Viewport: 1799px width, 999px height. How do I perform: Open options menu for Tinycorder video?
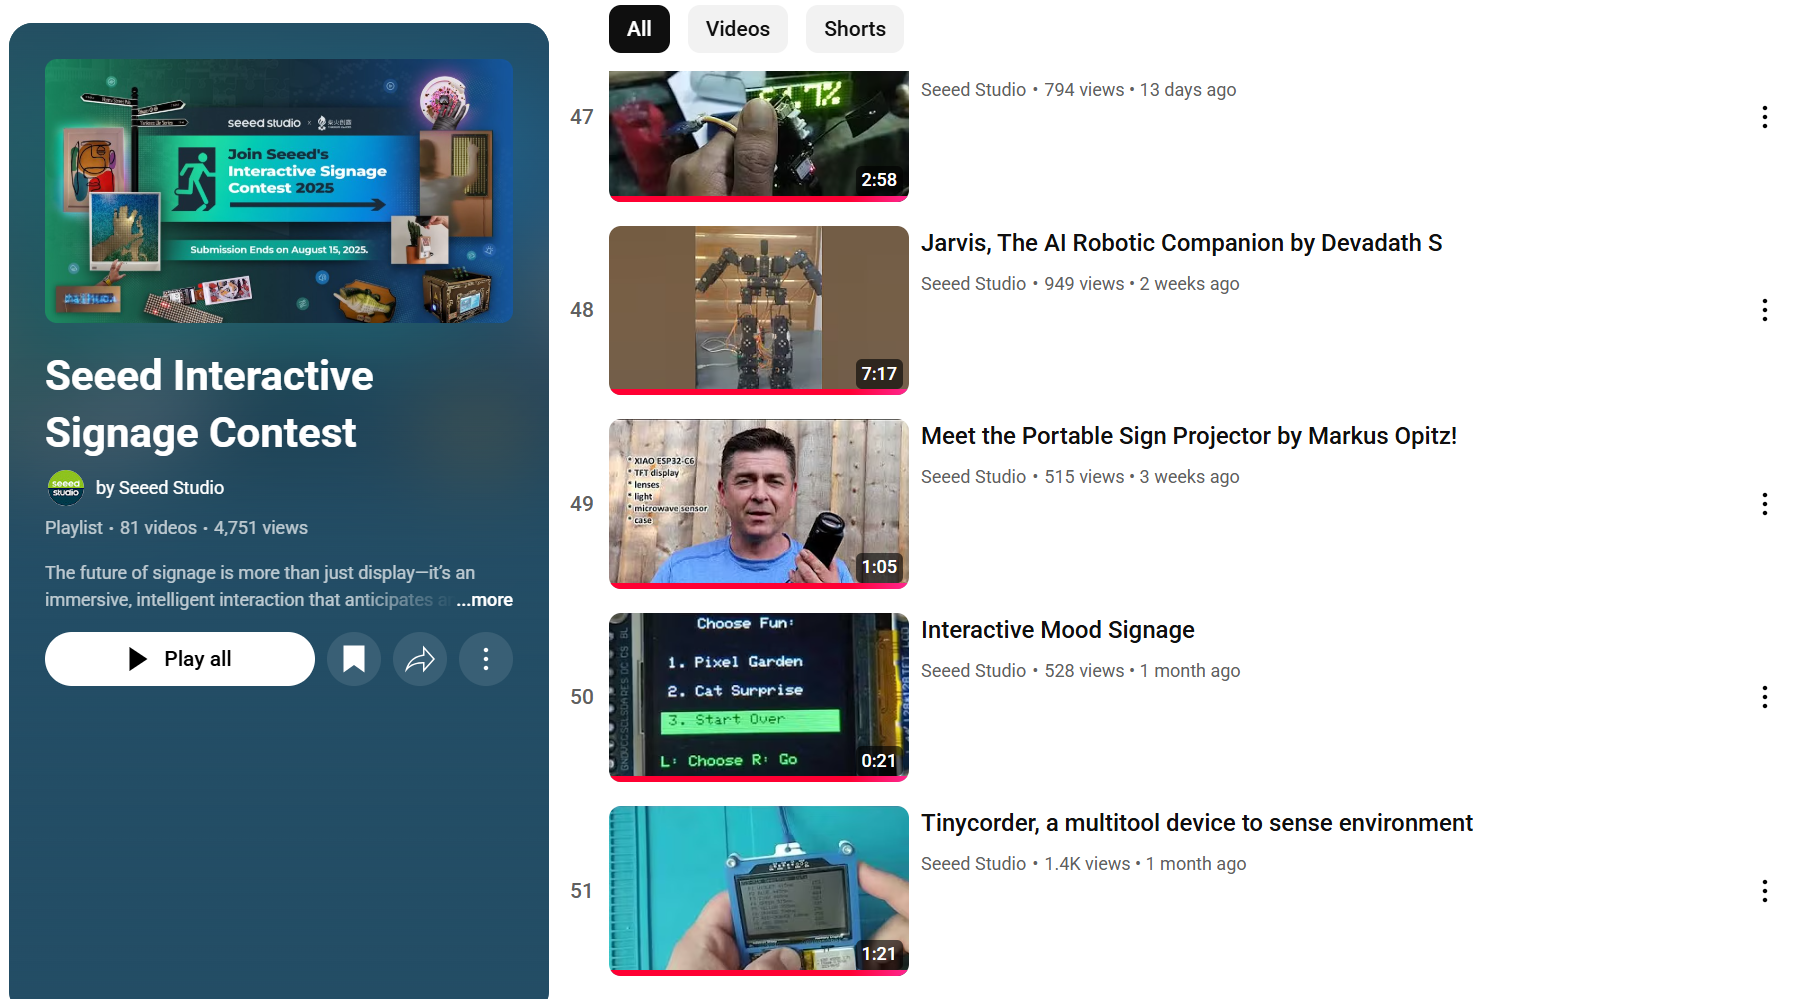point(1764,891)
